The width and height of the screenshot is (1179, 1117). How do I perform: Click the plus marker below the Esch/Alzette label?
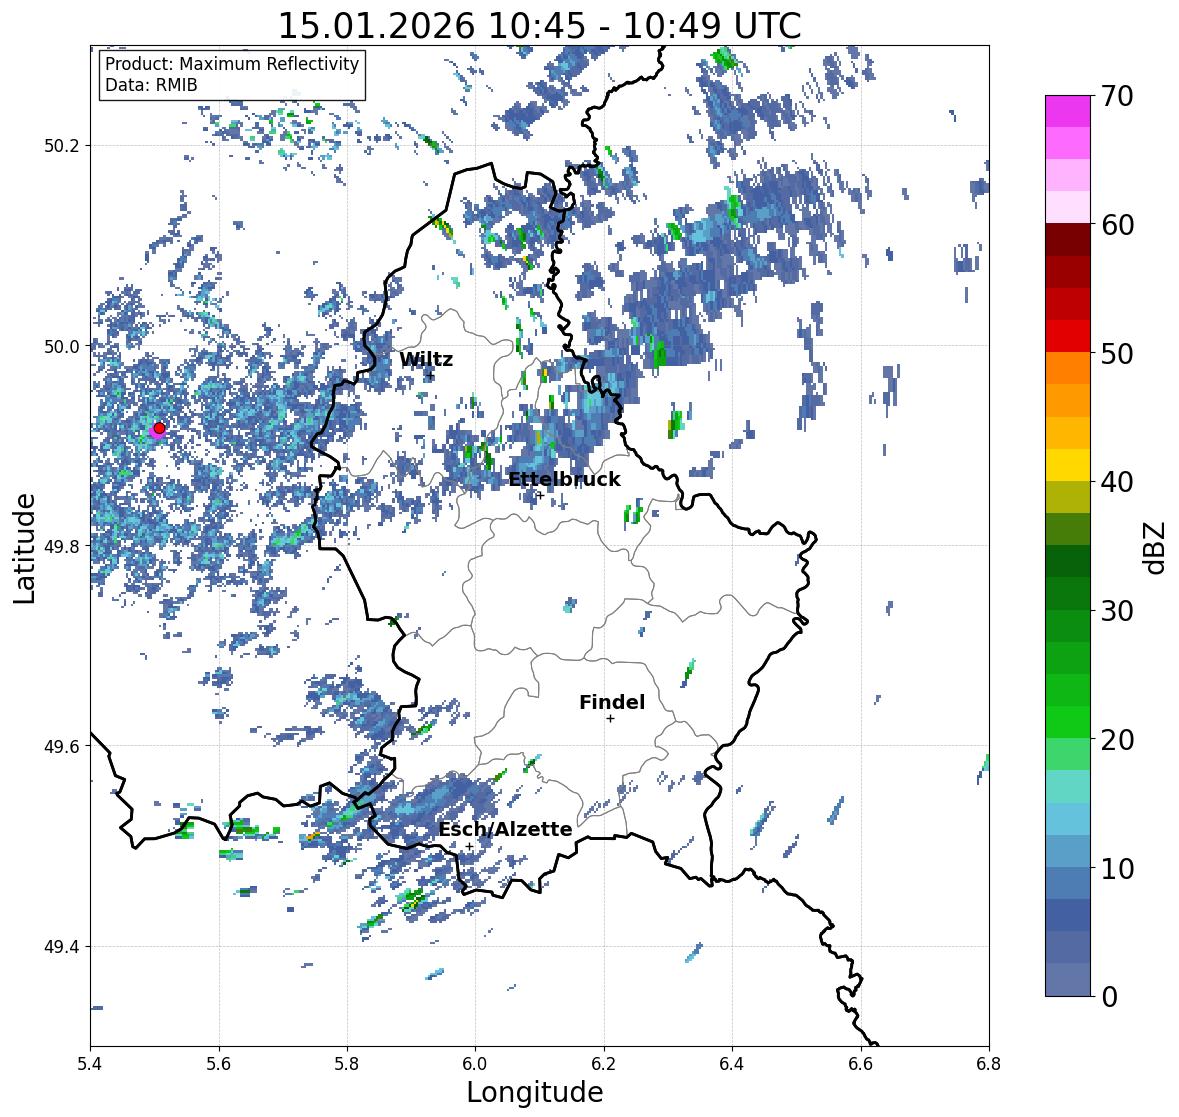coord(469,846)
